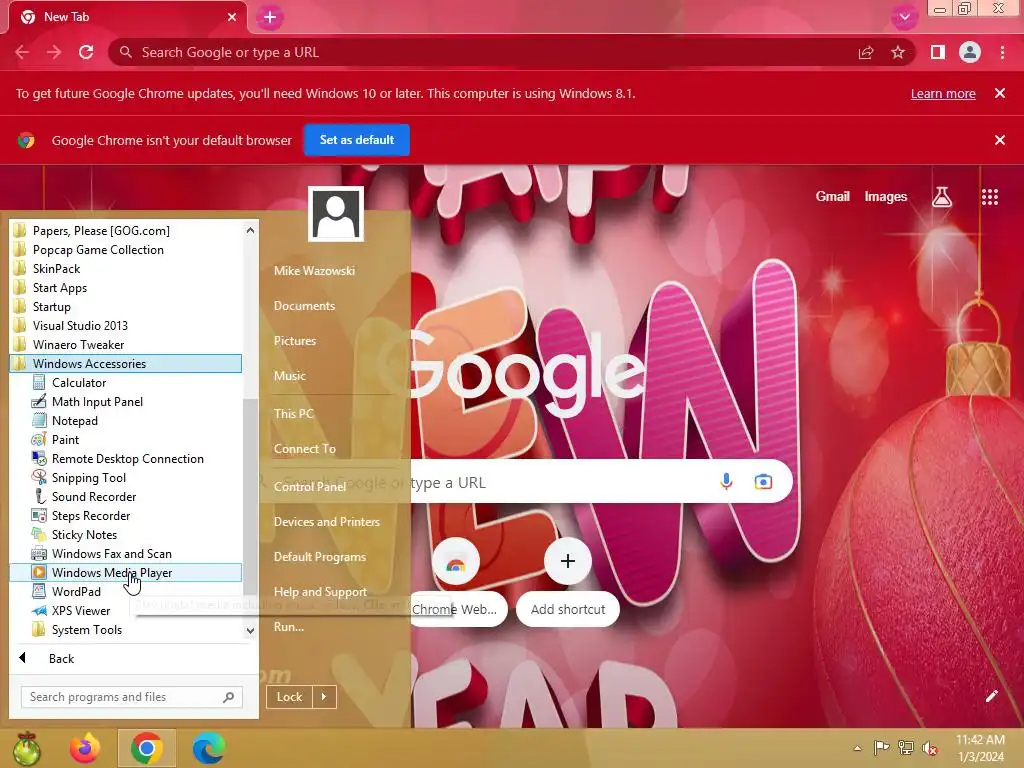Viewport: 1024px width, 768px height.
Task: Open Chrome profile avatar menu
Action: (970, 52)
